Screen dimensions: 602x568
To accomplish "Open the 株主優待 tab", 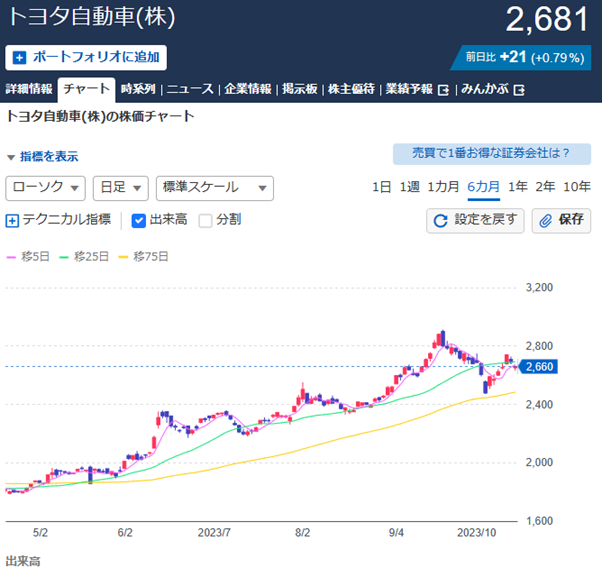I will pyautogui.click(x=351, y=89).
